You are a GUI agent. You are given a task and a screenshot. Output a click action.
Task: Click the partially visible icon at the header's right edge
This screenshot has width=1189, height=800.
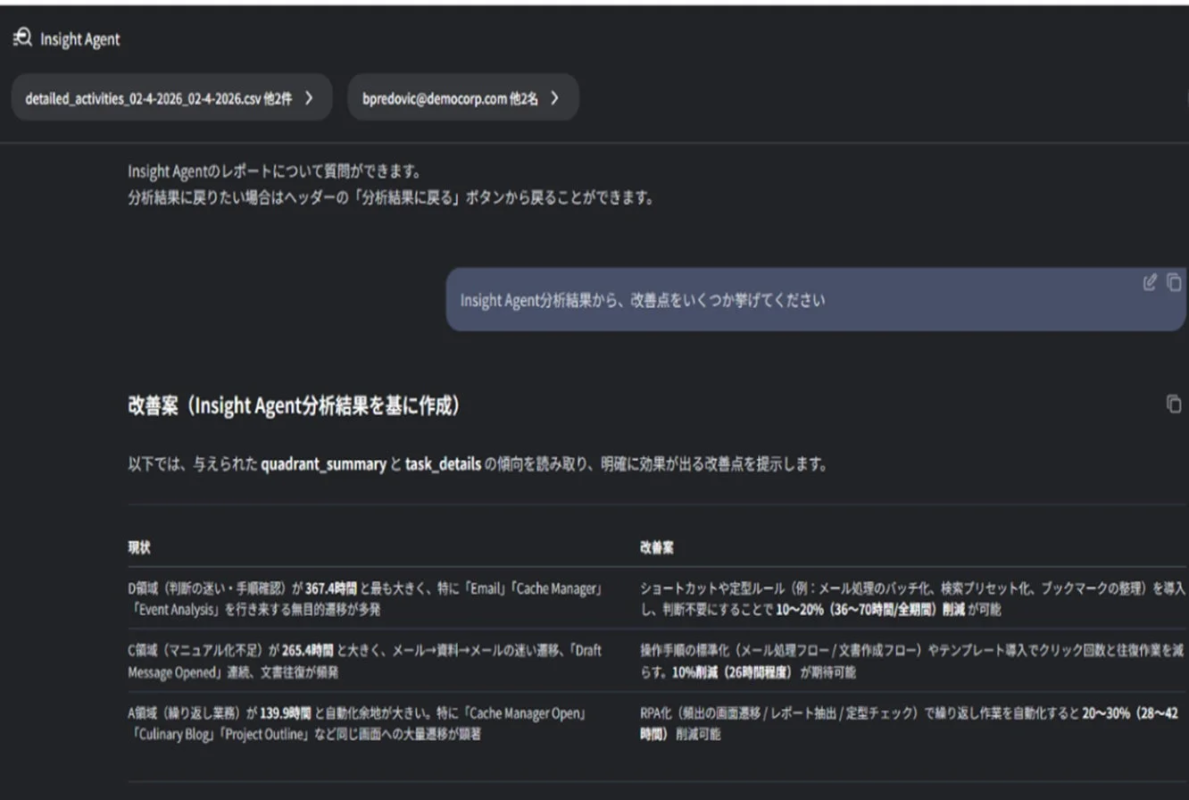[1185, 97]
